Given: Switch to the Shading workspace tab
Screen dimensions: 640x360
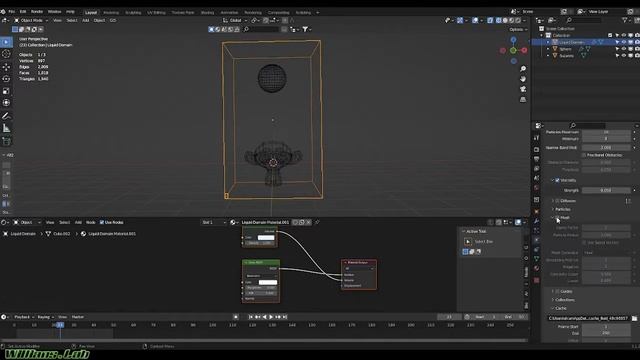Looking at the screenshot, I should (207, 13).
